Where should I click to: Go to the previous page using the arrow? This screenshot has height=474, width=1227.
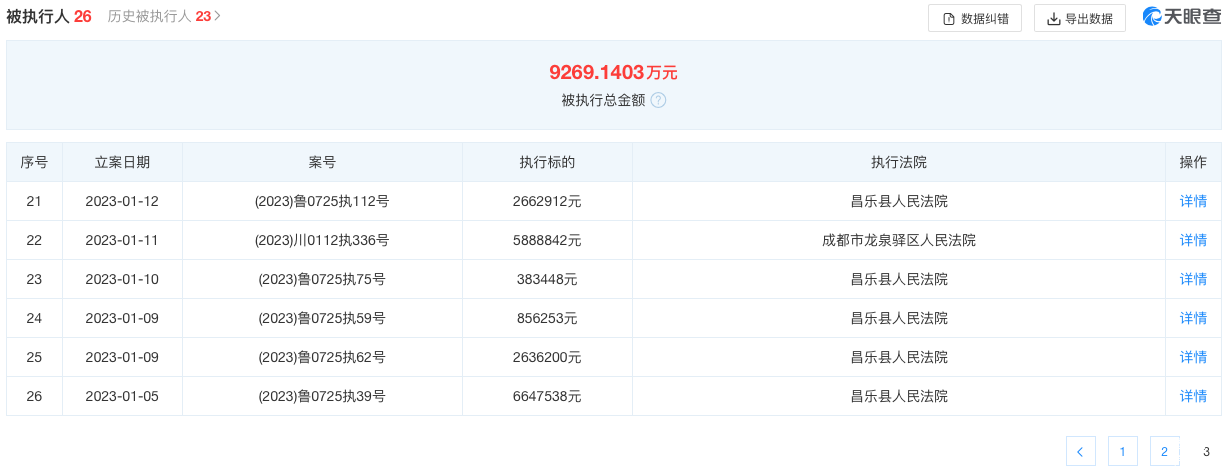coord(1080,451)
